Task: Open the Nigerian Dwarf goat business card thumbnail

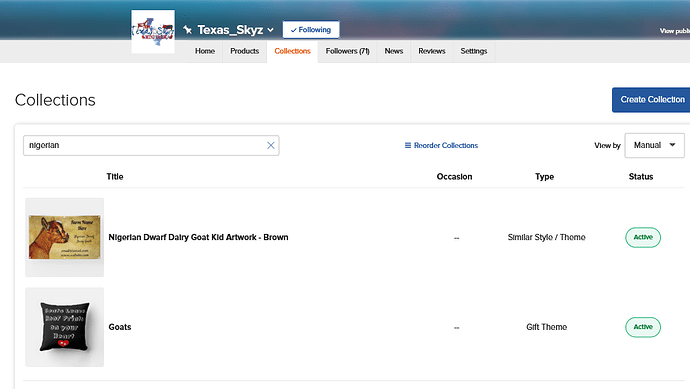Action: 65,237
